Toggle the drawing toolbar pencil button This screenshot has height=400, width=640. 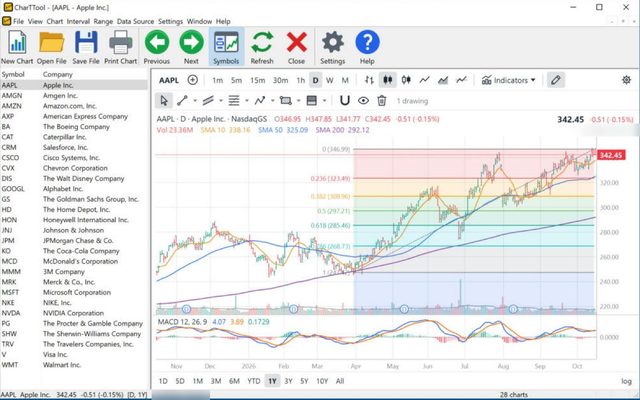point(556,80)
